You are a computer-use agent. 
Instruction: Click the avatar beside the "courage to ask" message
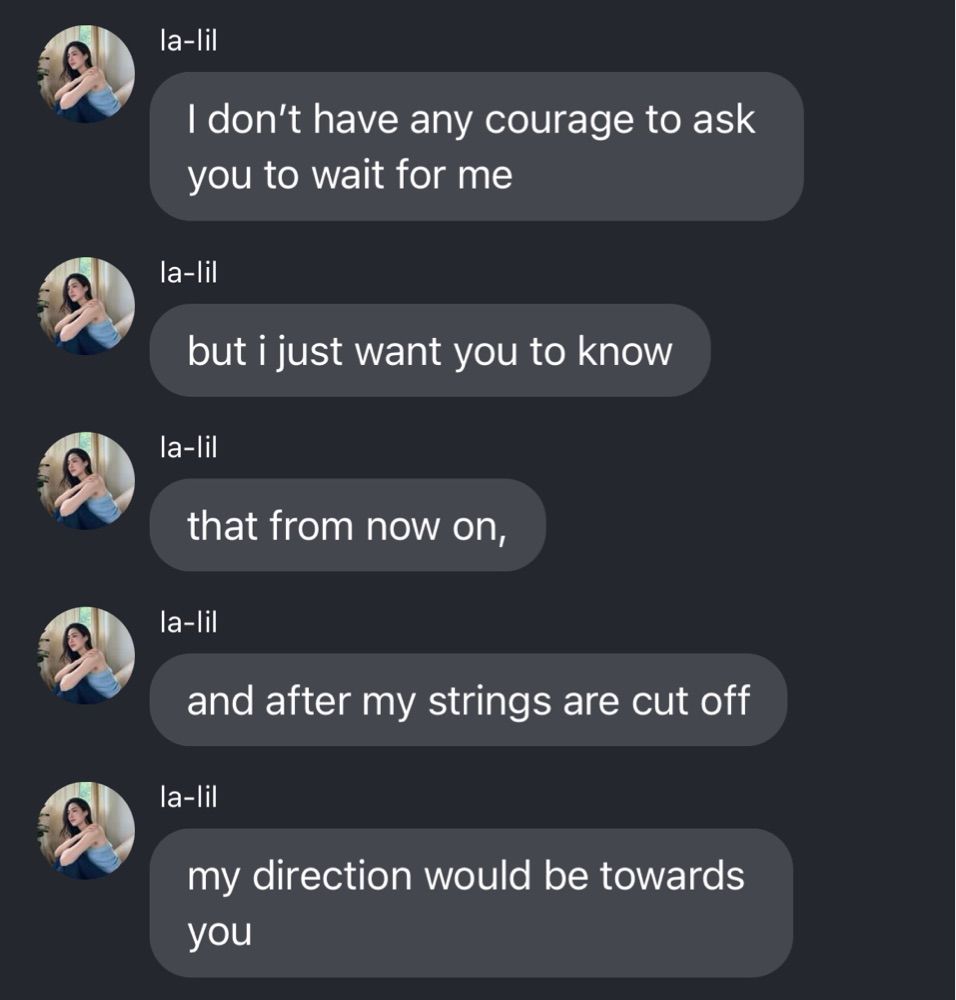(x=86, y=74)
